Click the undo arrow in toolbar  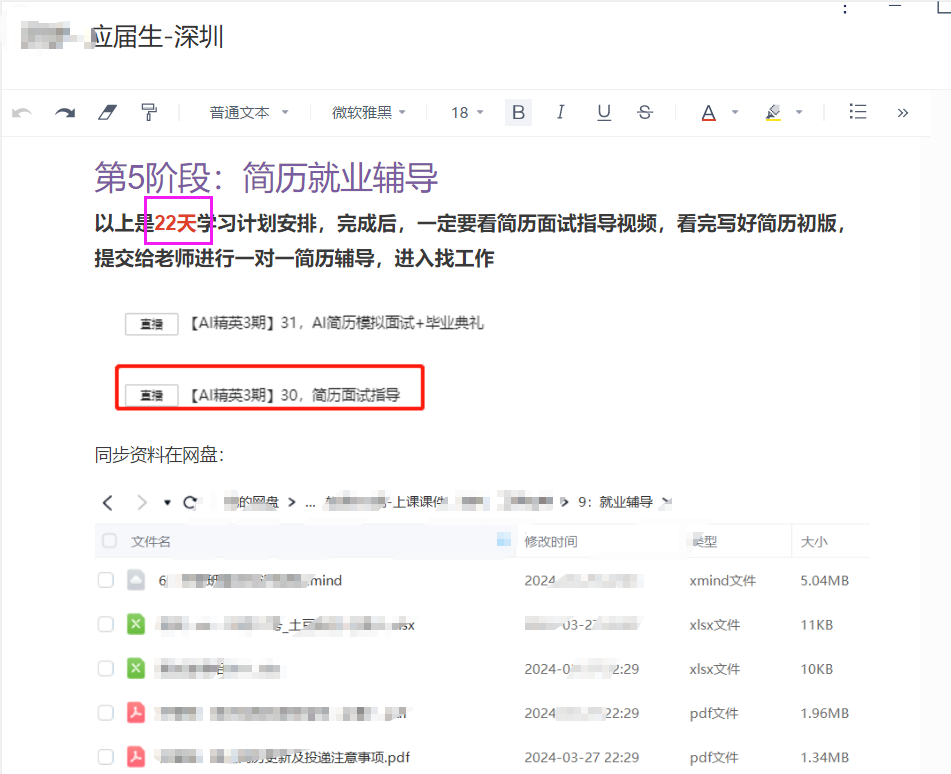click(22, 113)
